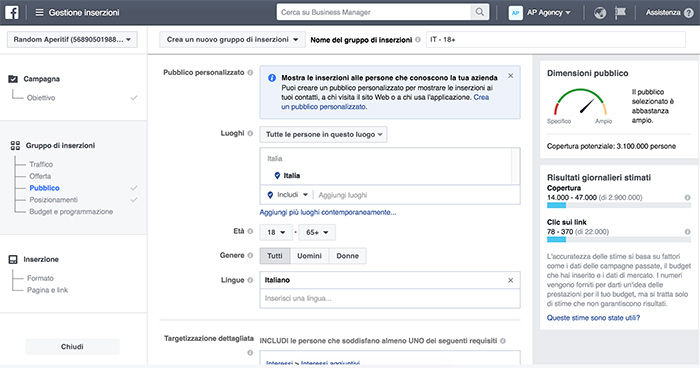Click the Gruppo di inserzioni grid icon
Viewport: 700px width, 368px height.
point(15,146)
